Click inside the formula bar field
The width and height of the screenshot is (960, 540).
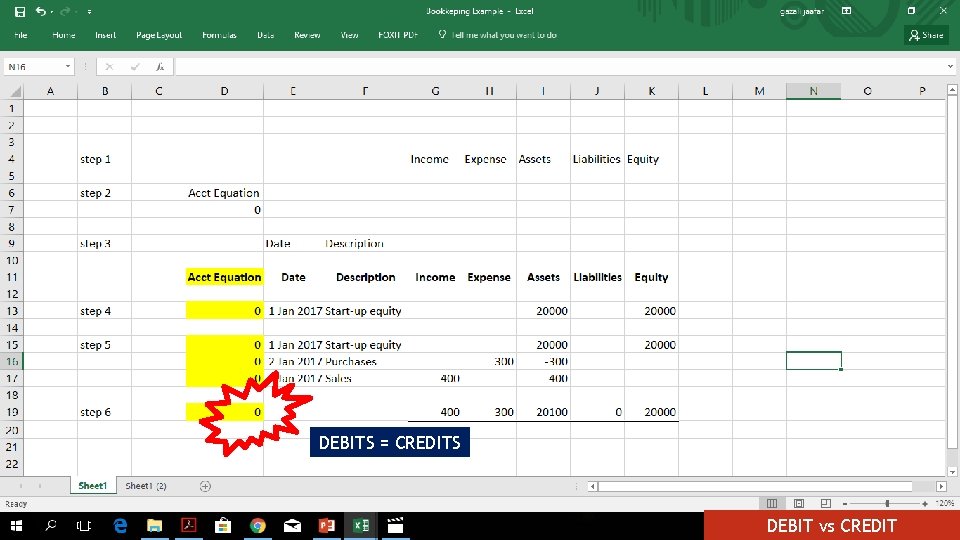coord(560,67)
